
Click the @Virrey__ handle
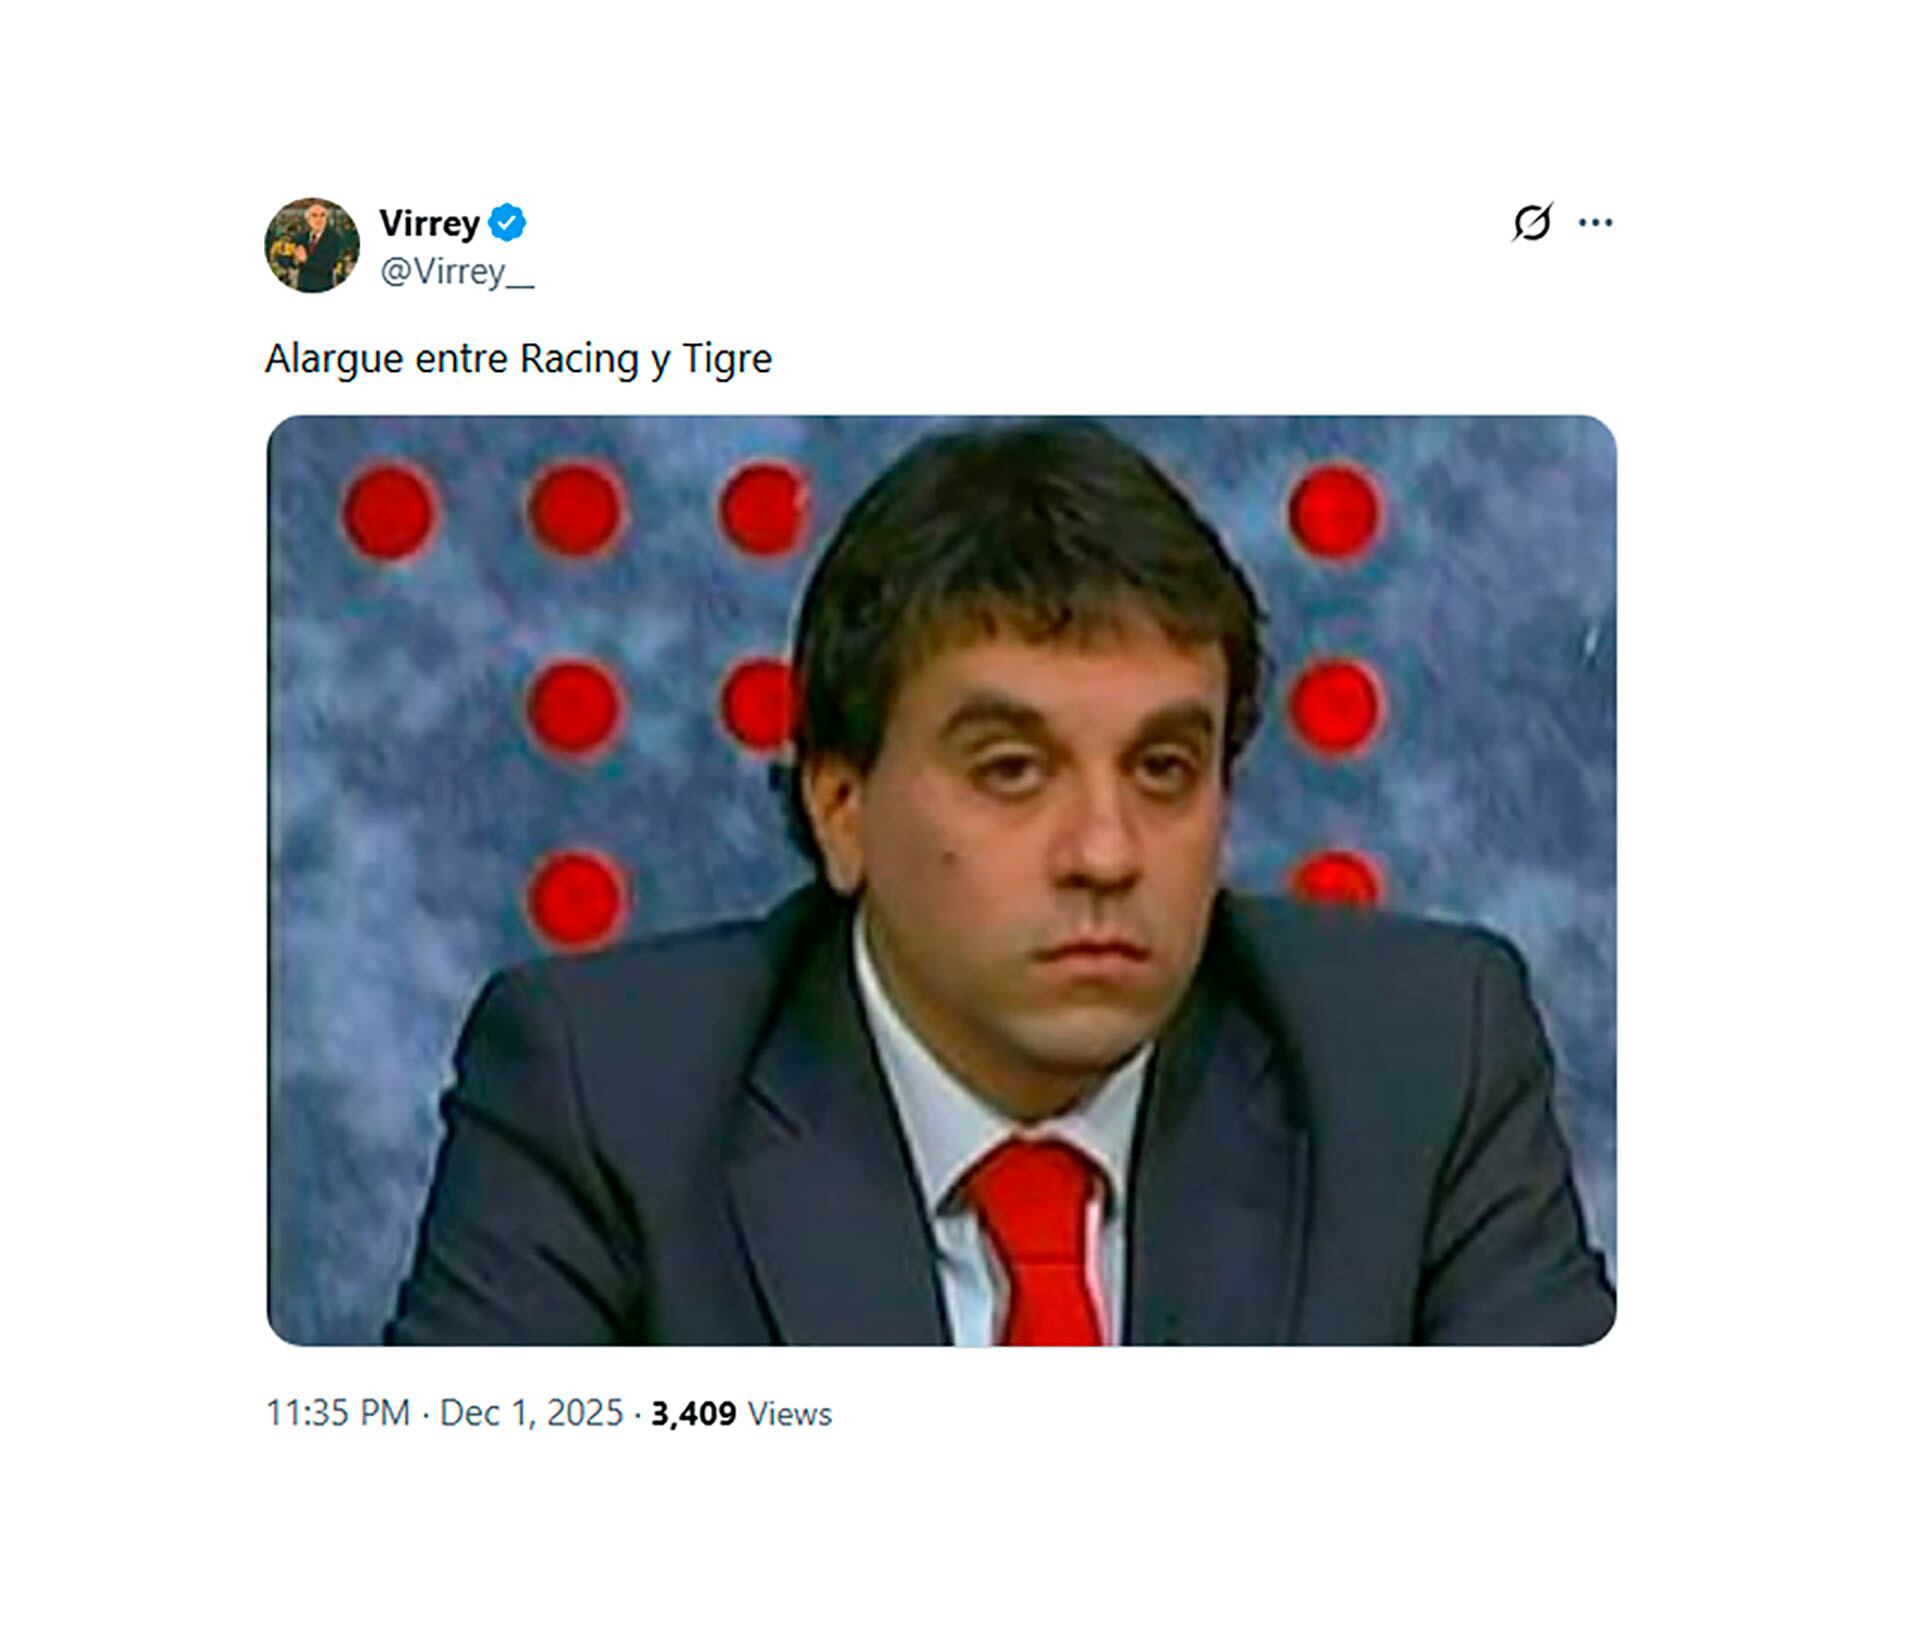click(x=457, y=271)
